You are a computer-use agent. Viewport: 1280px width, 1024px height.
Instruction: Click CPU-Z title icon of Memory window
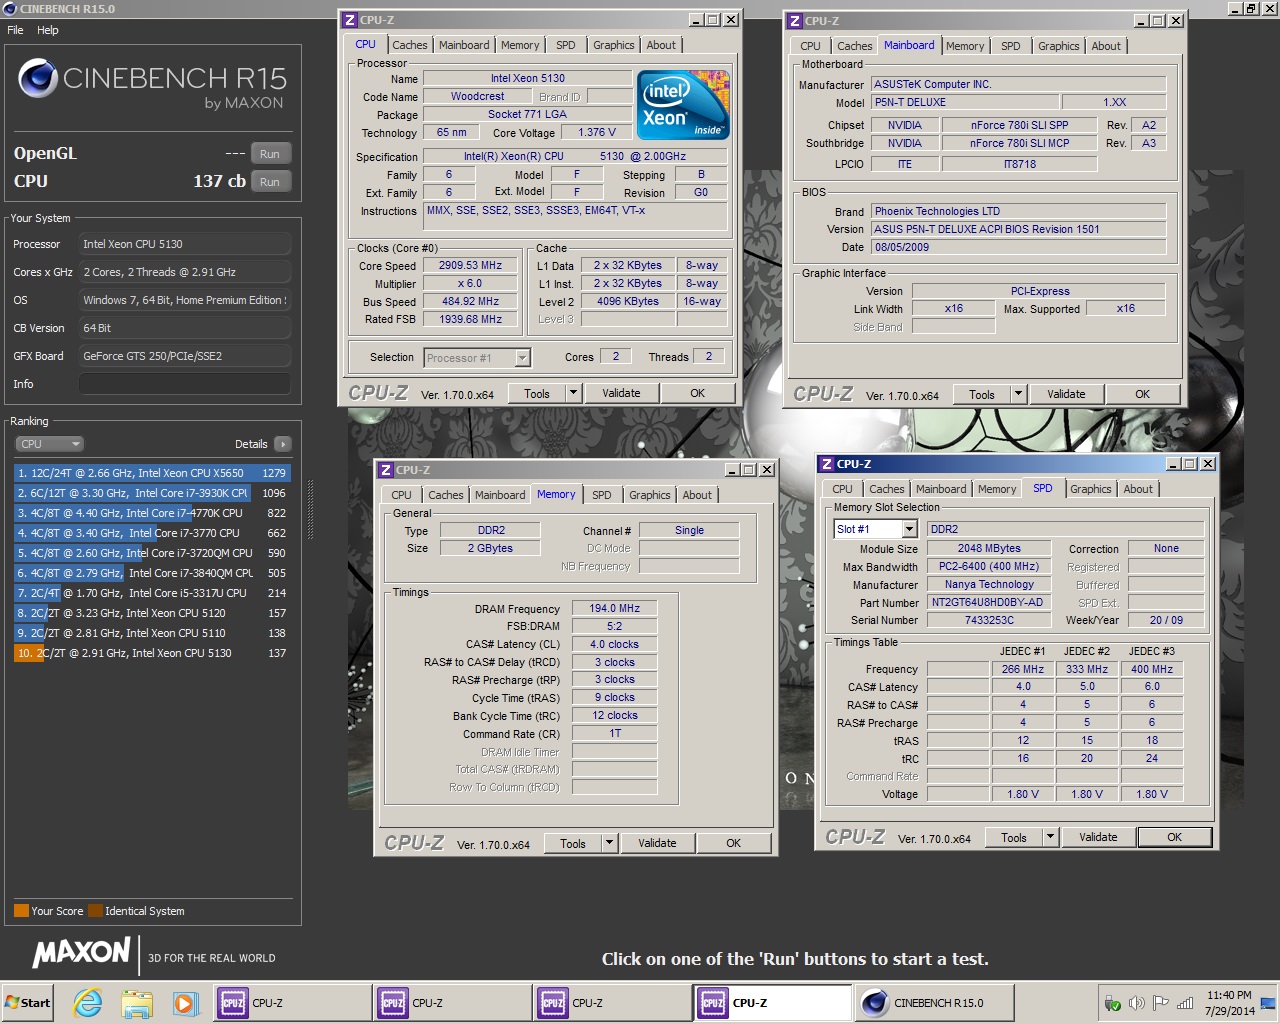coord(386,470)
